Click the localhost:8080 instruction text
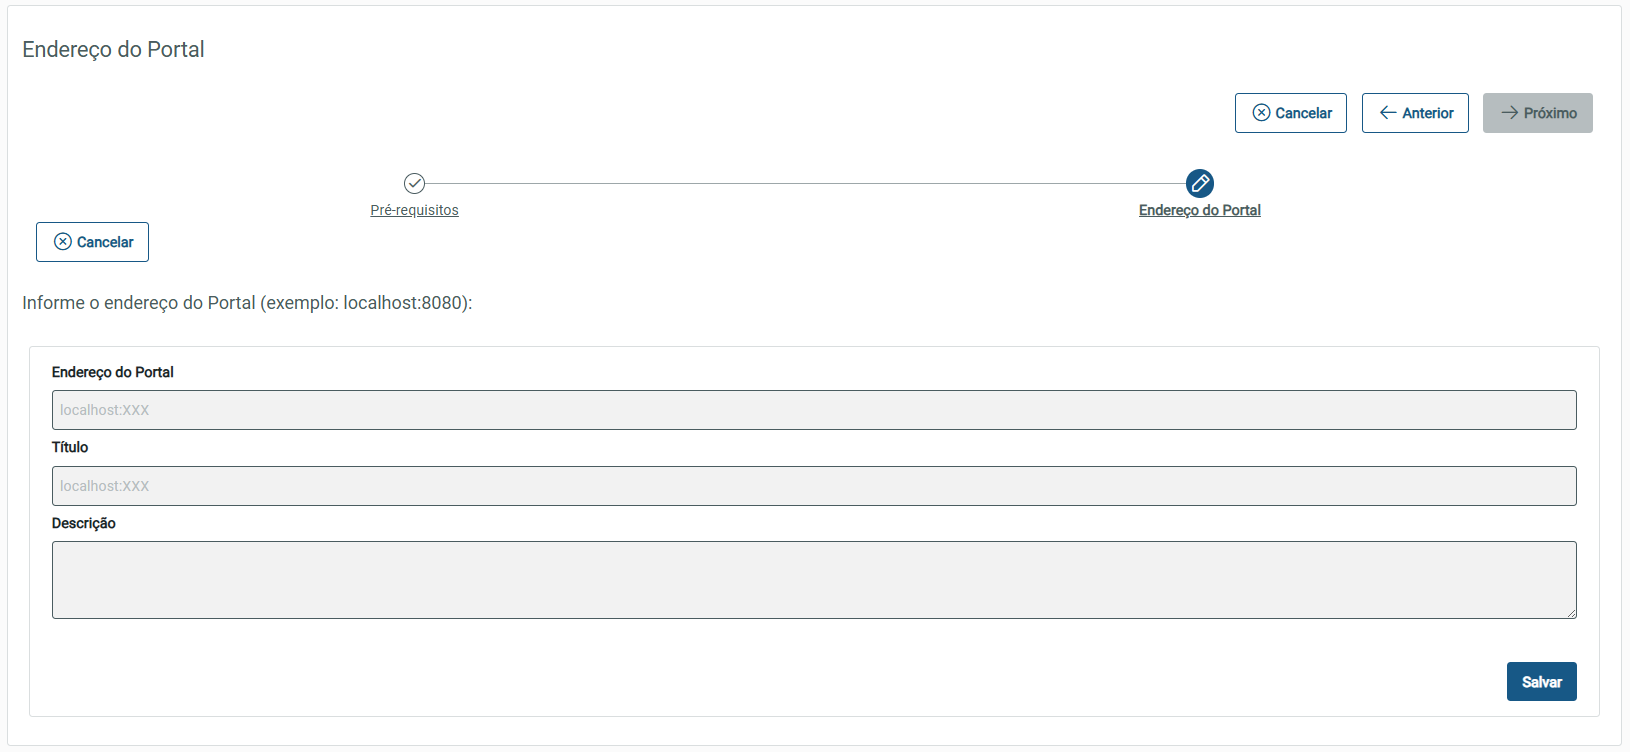 point(247,303)
